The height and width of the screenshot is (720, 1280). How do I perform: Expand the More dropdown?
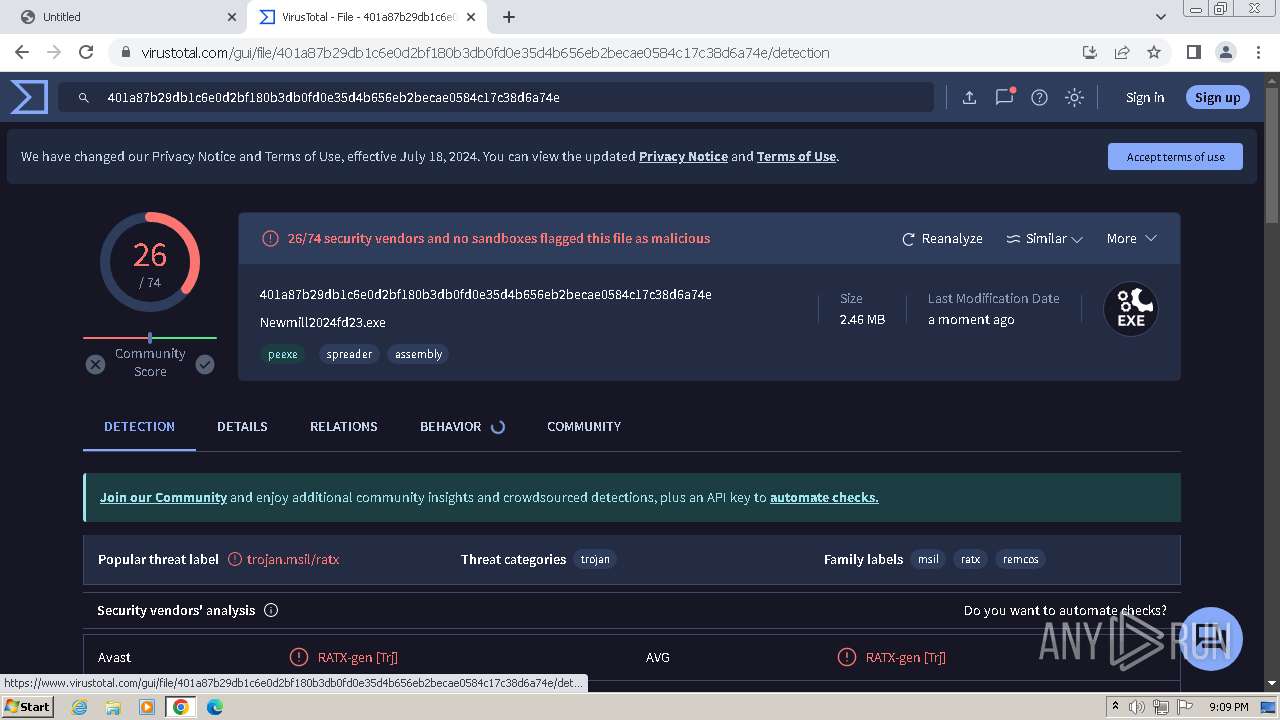point(1131,239)
